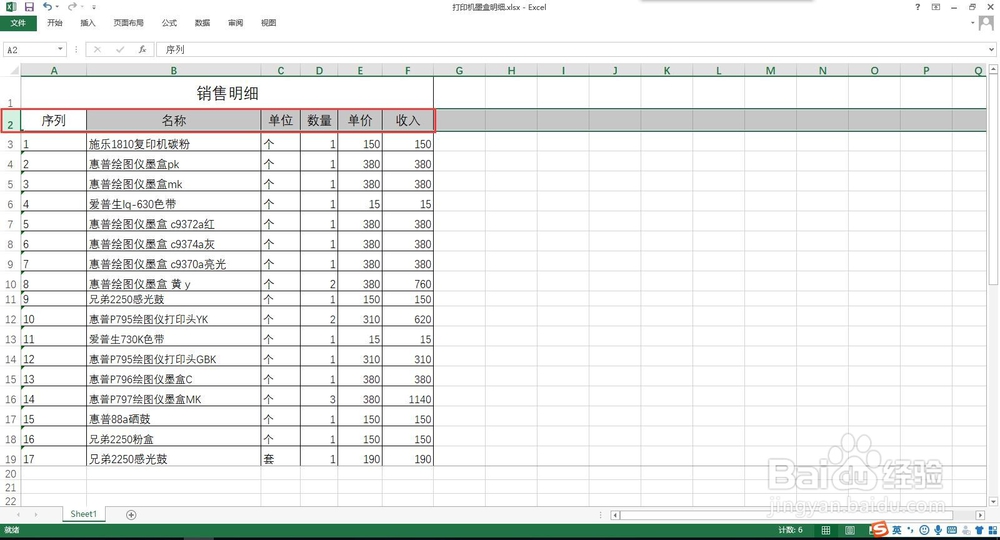Screen dimensions: 1000x540
Task: Click header cell 数量
Action: point(319,120)
